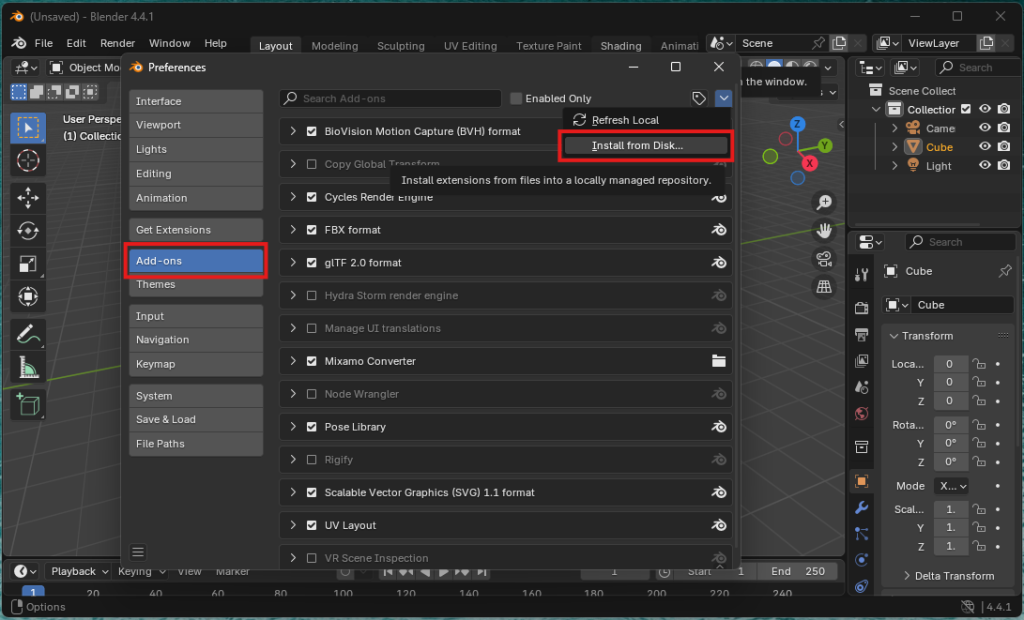The image size is (1024, 620).
Task: Uncheck the FBX format add-on
Action: click(x=312, y=230)
